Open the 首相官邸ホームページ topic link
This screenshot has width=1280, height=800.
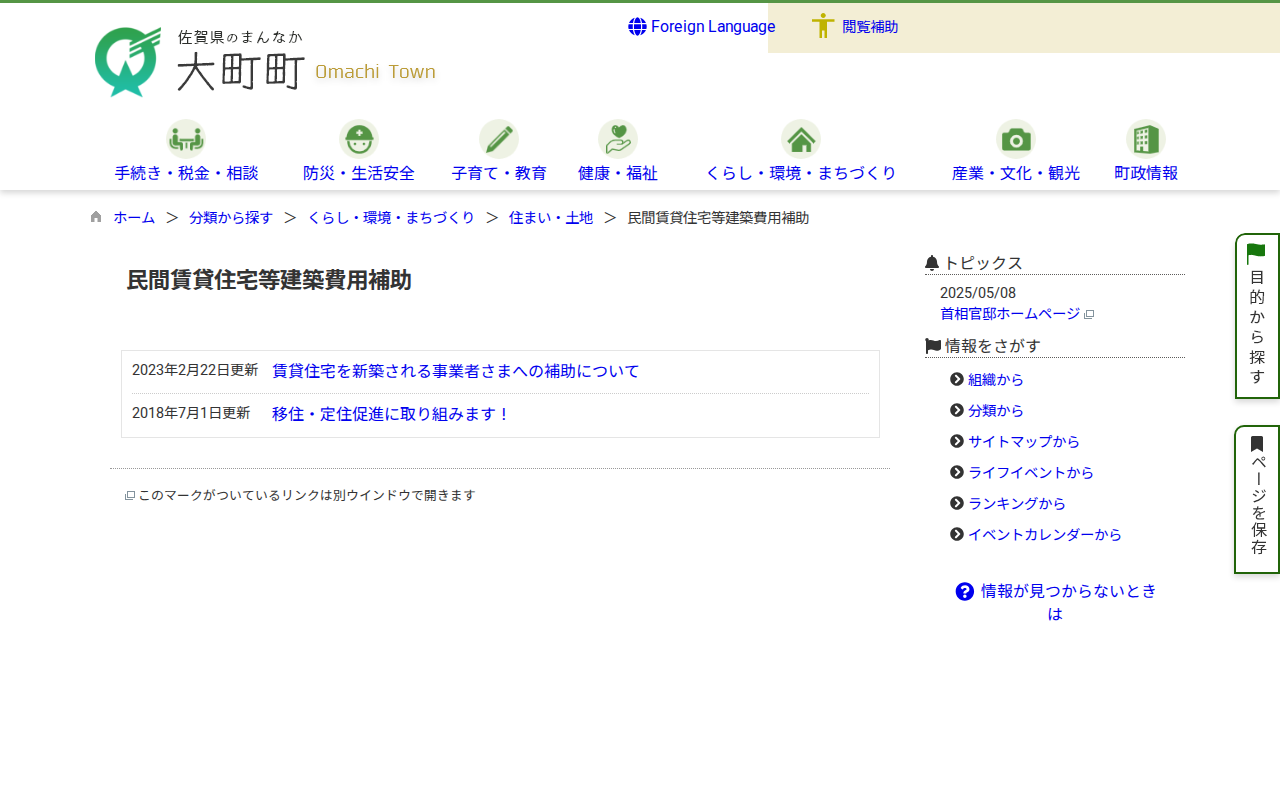[x=1010, y=314]
